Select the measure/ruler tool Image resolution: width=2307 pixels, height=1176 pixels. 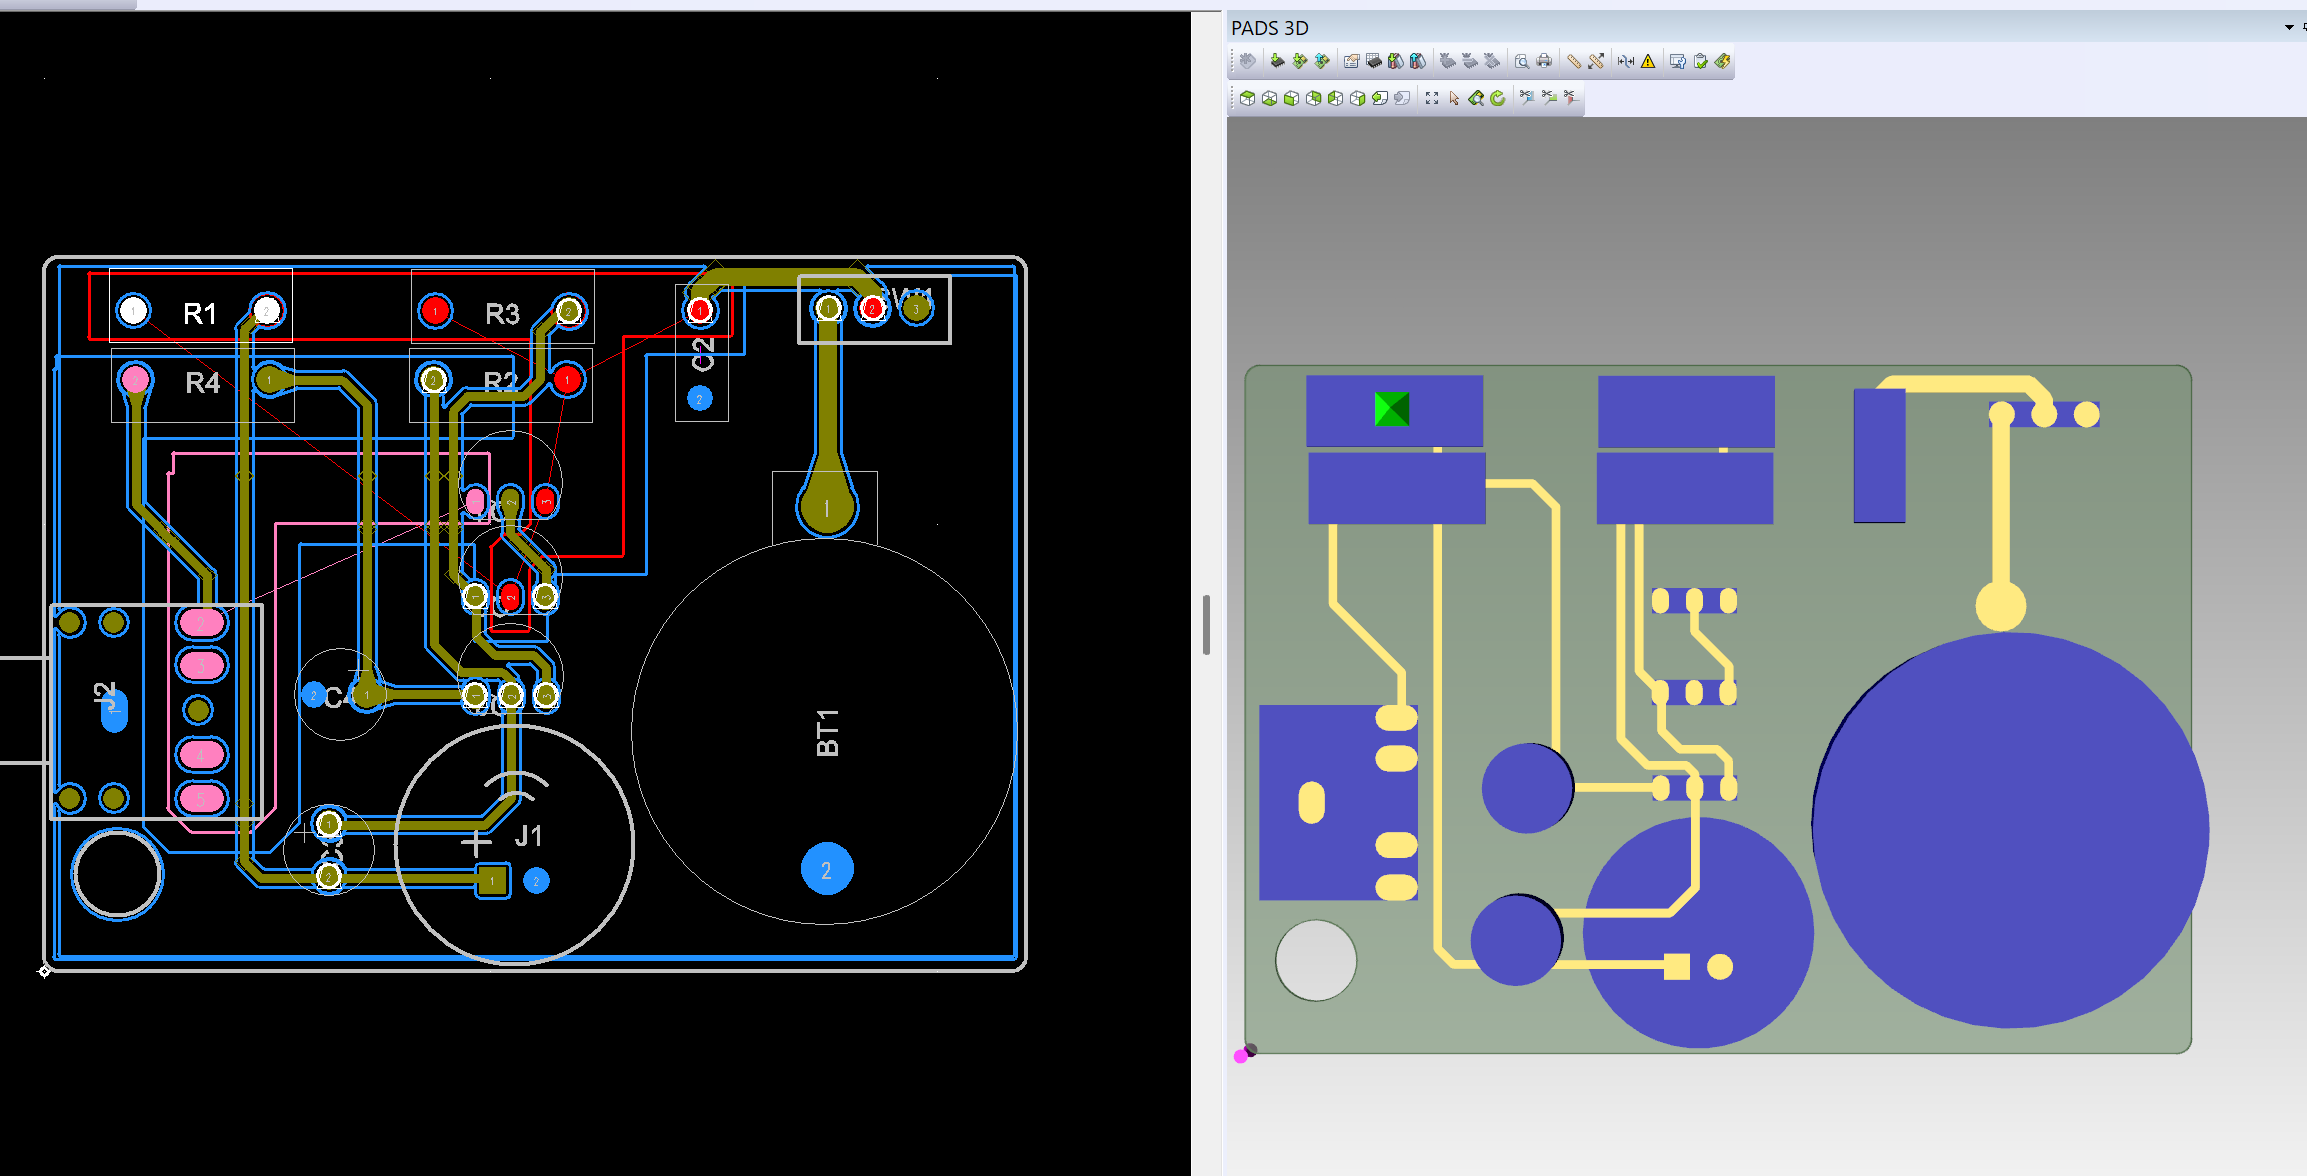click(1574, 61)
